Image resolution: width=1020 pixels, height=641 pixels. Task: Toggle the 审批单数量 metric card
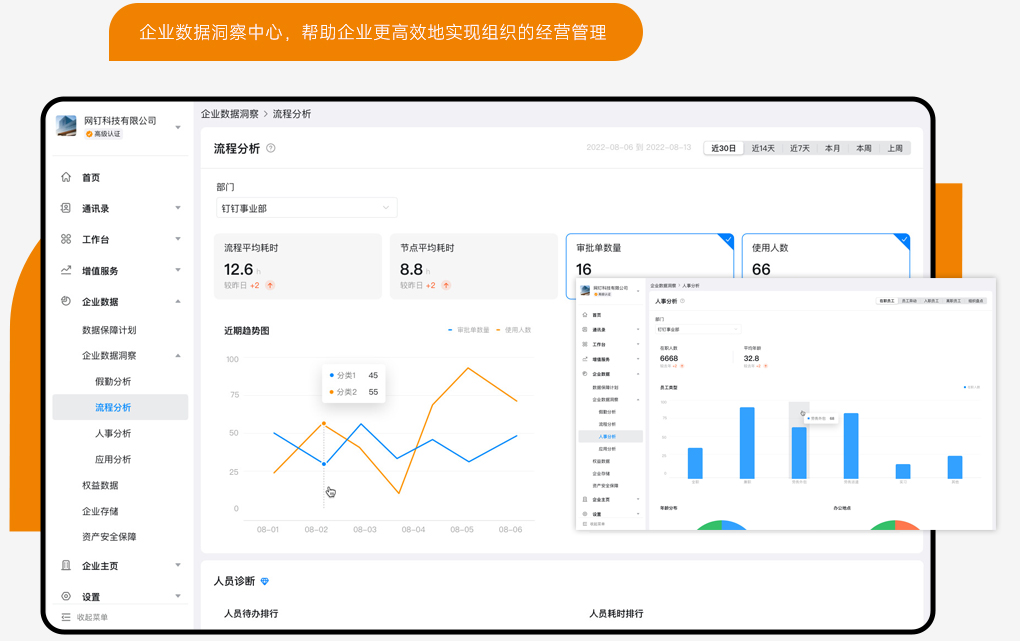[649, 258]
